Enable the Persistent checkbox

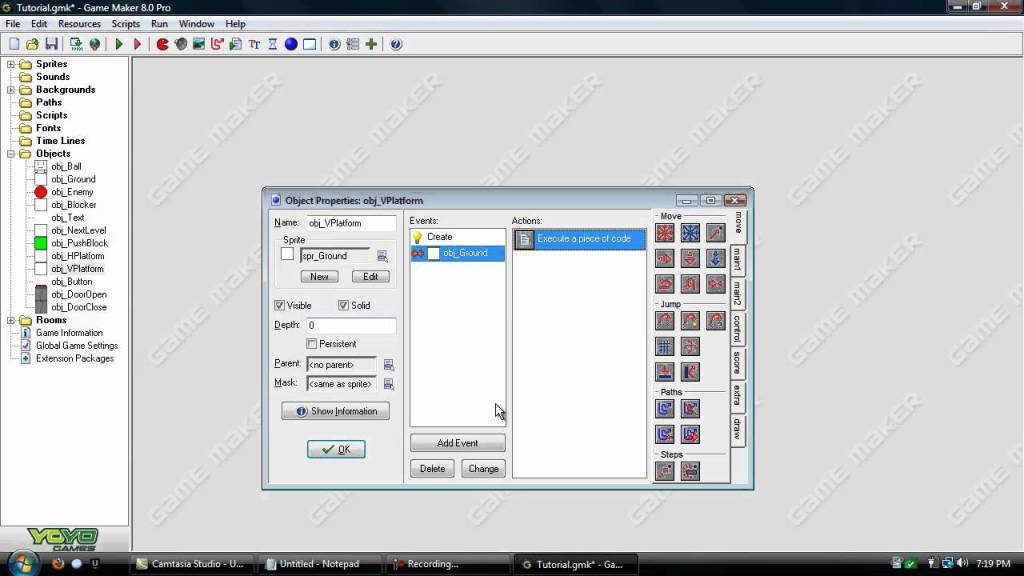click(312, 344)
